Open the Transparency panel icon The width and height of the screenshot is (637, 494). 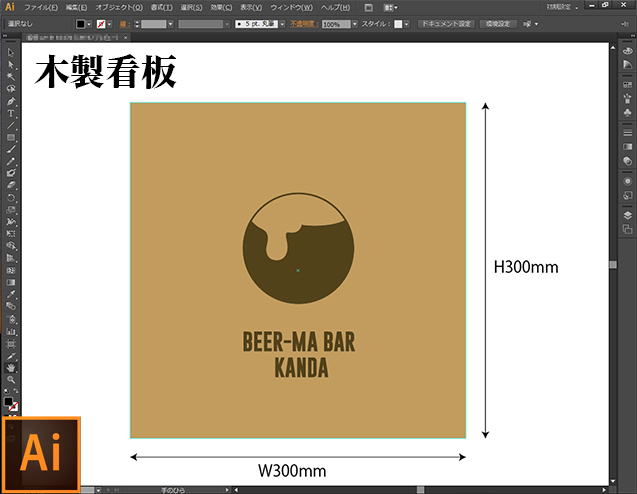coord(628,161)
